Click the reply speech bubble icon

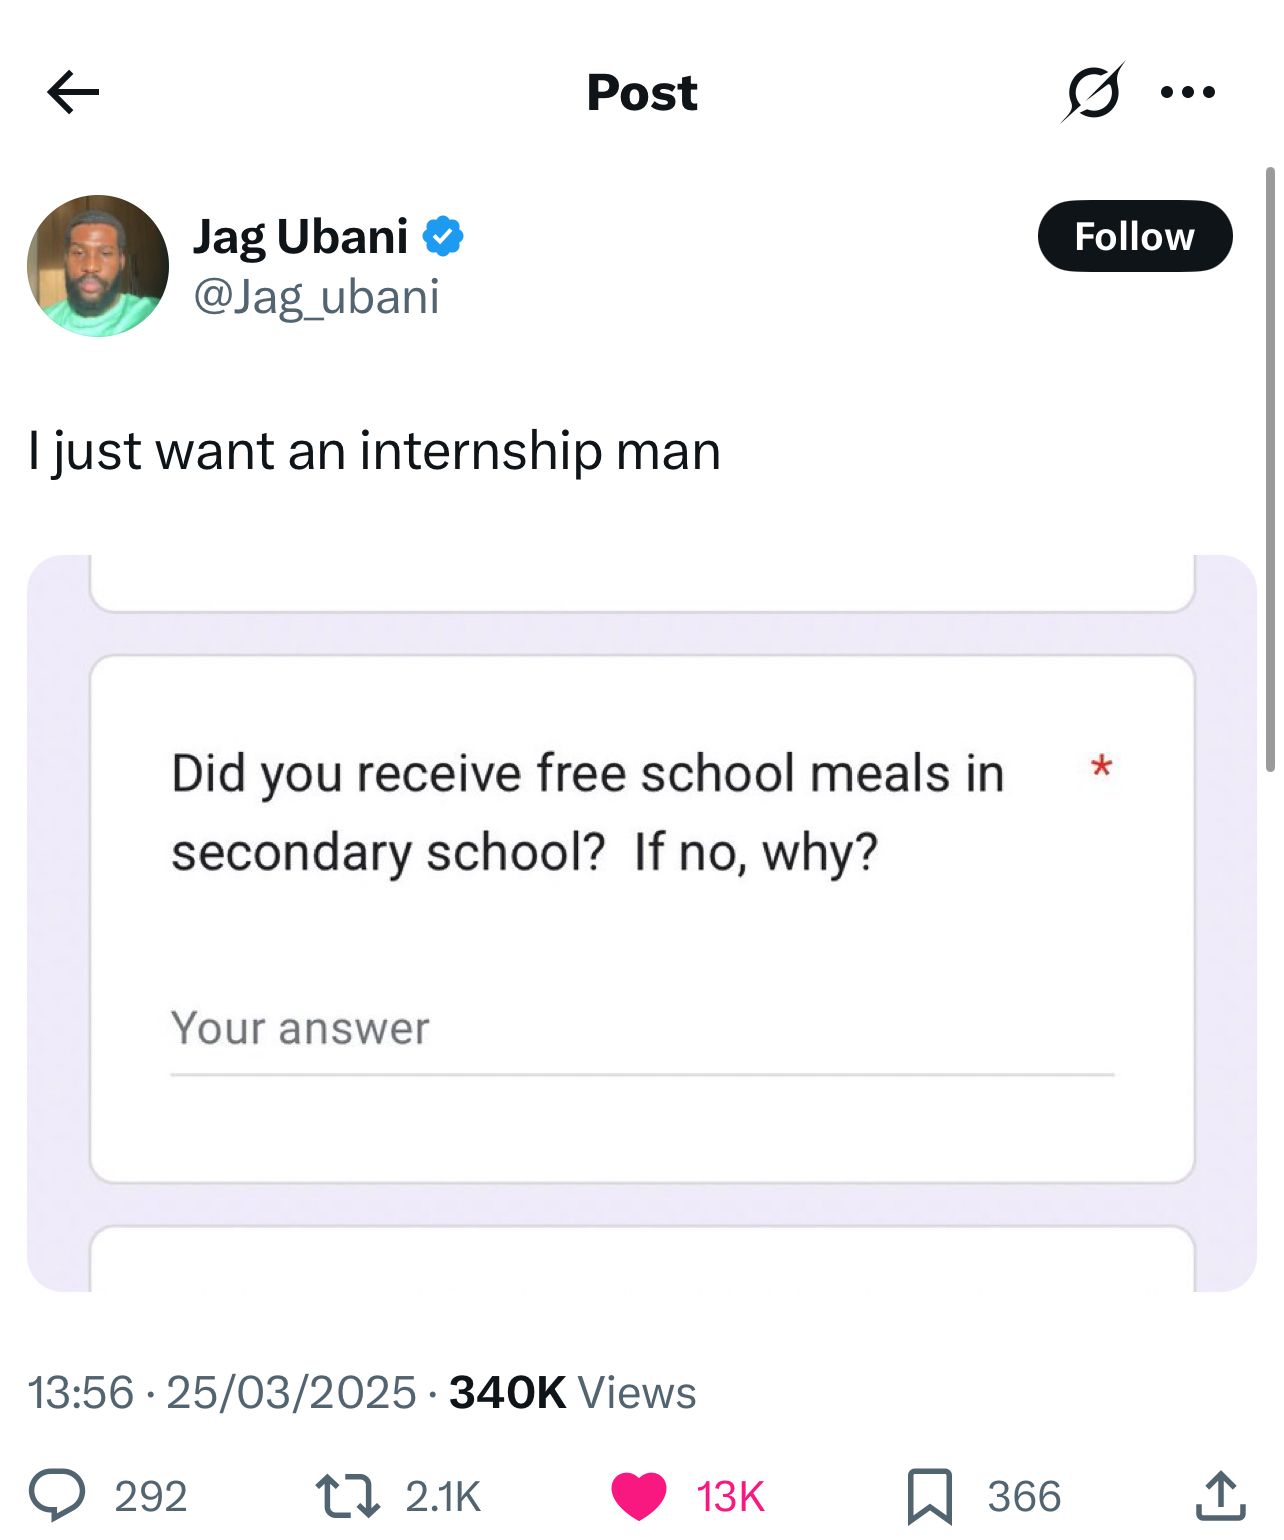coord(57,1496)
